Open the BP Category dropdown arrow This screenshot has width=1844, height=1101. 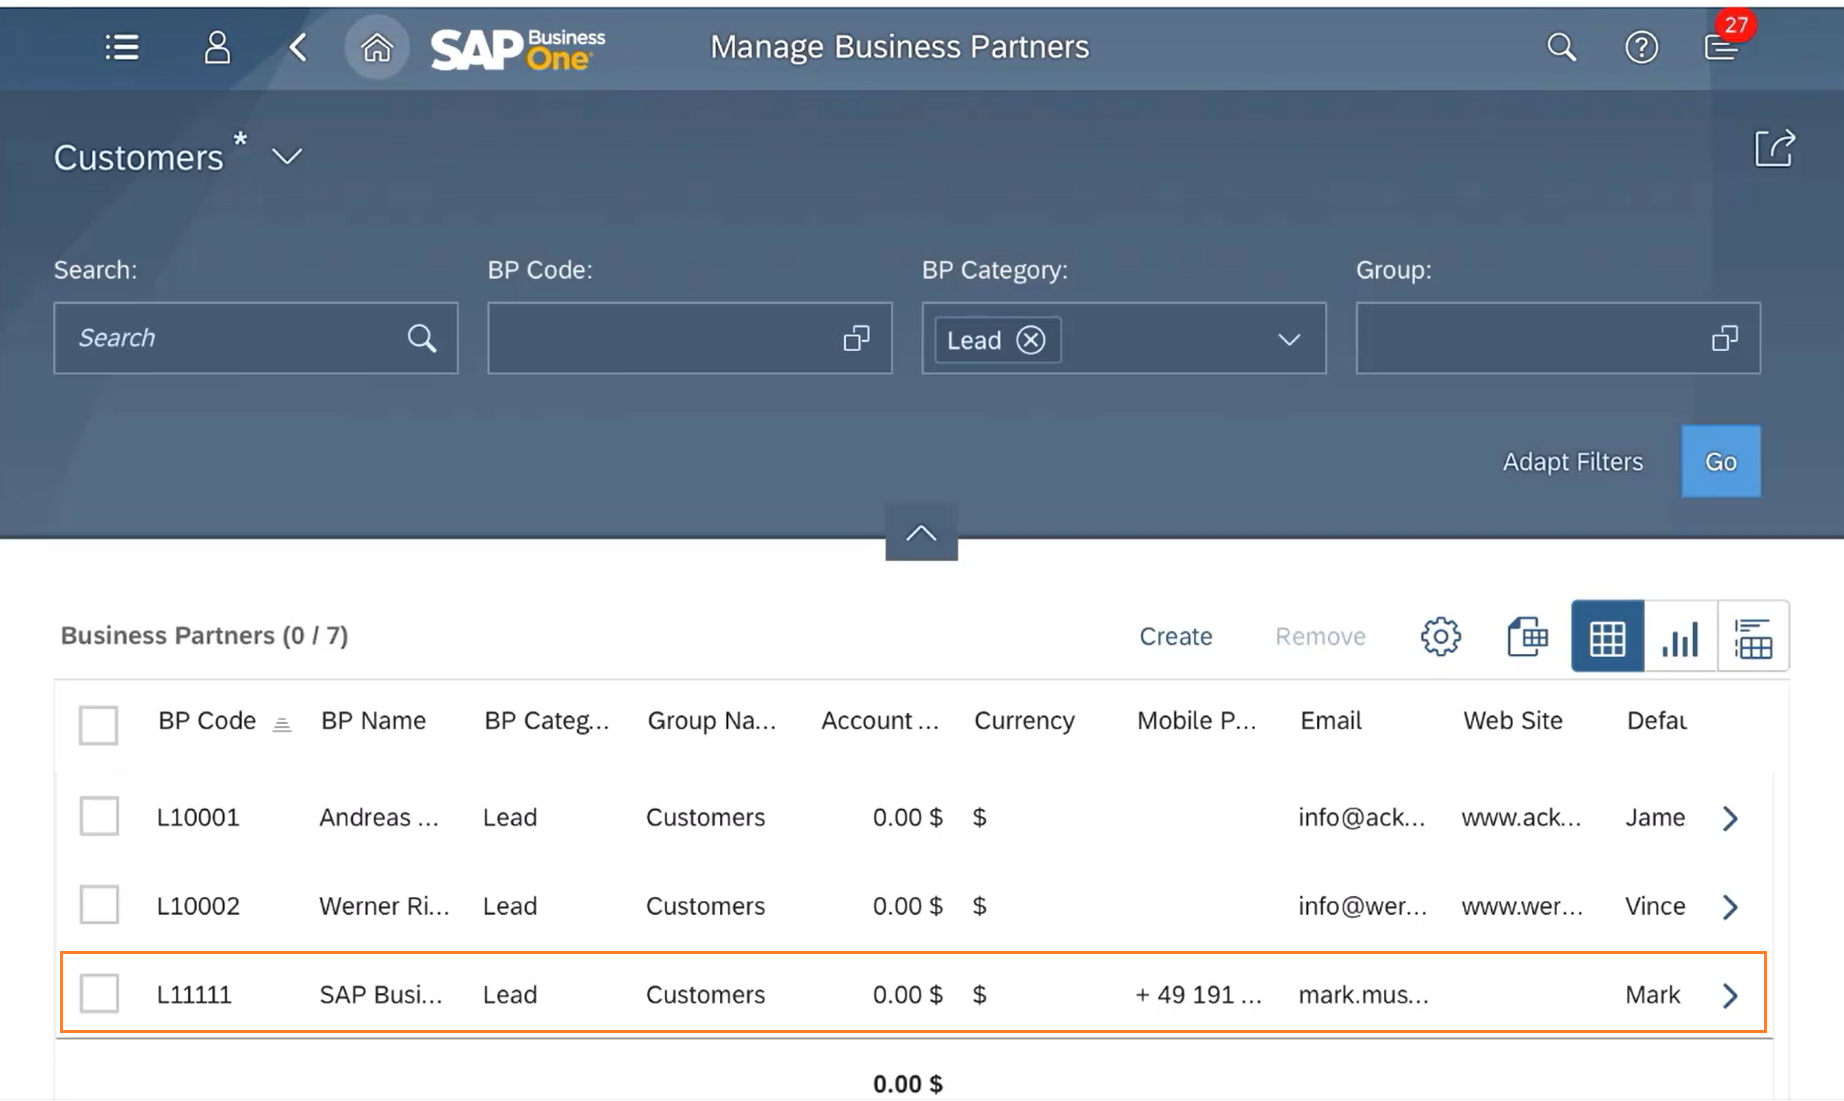pyautogui.click(x=1289, y=340)
